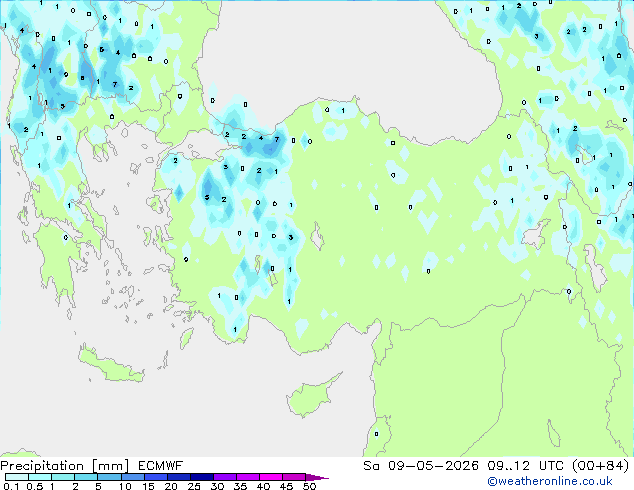Select the 0.5–1 mm legend swatch
Viewport: 634px width, 490px height.
[40, 477]
